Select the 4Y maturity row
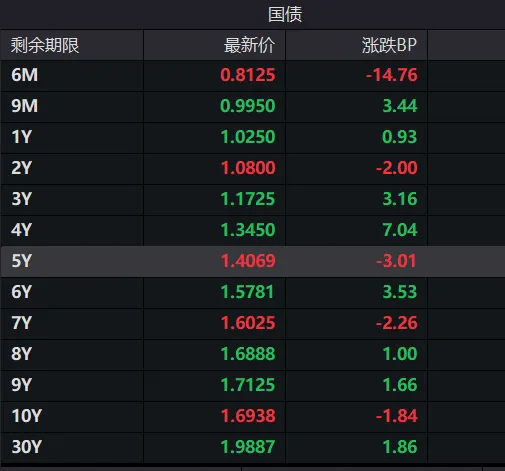Screen dimensions: 505x471 pos(252,230)
